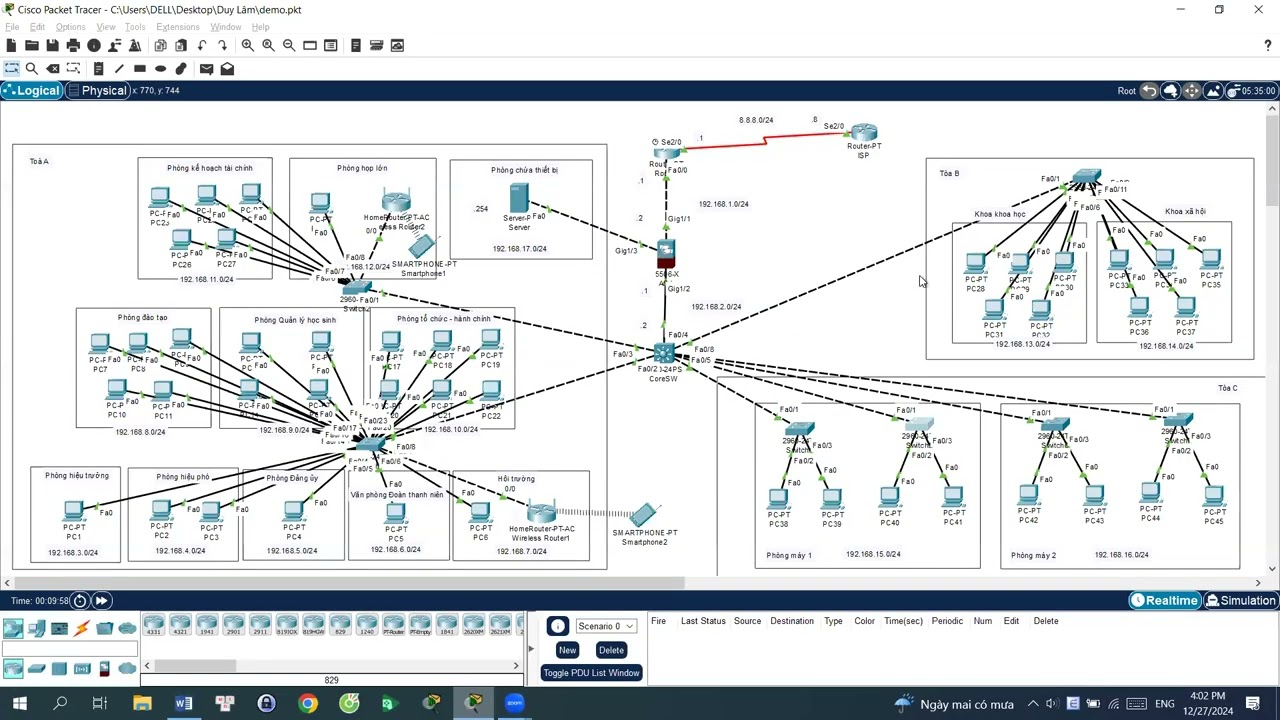Select Smartphone2 device

point(642,516)
